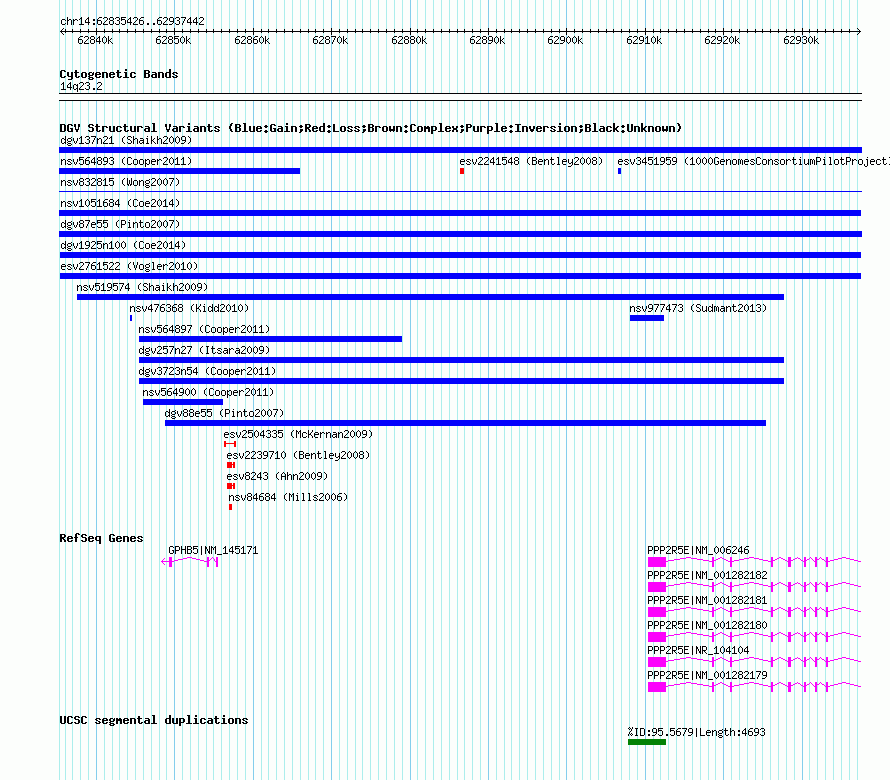
Task: Open the PPP2R5E|NR_104104 transcript label
Action: click(698, 651)
